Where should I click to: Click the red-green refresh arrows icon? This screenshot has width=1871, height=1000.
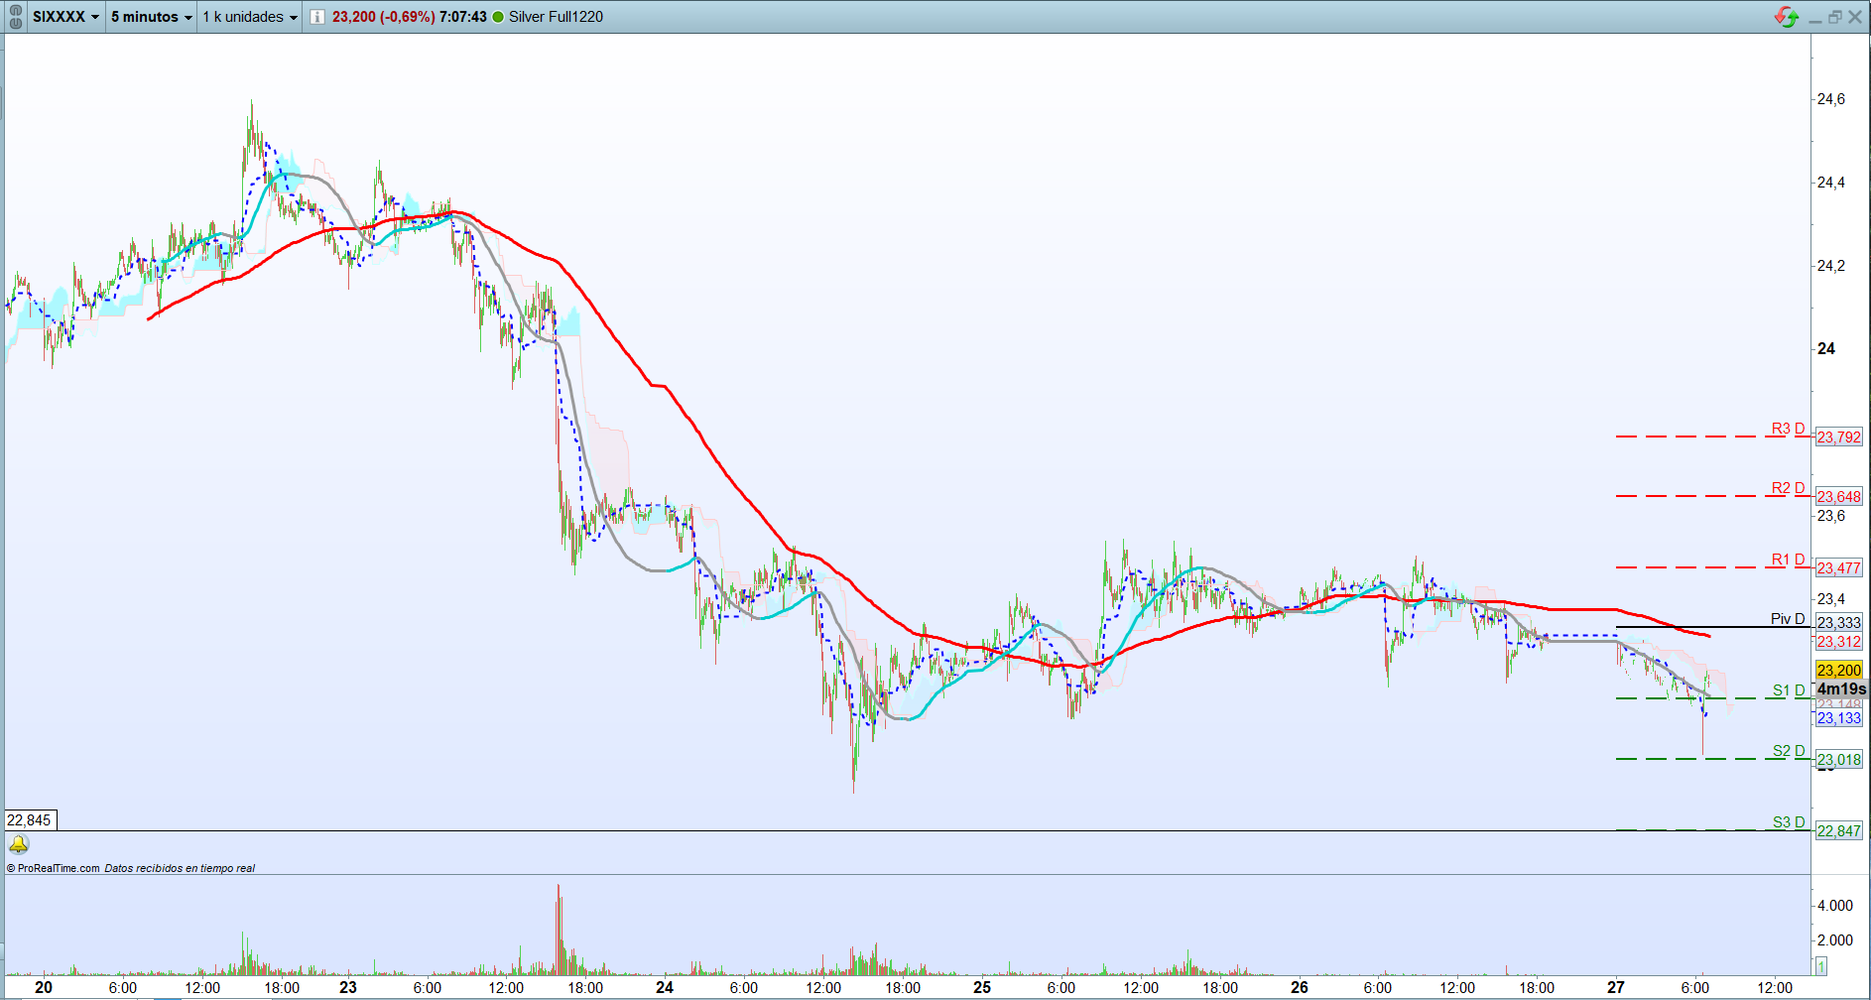pyautogui.click(x=1786, y=17)
